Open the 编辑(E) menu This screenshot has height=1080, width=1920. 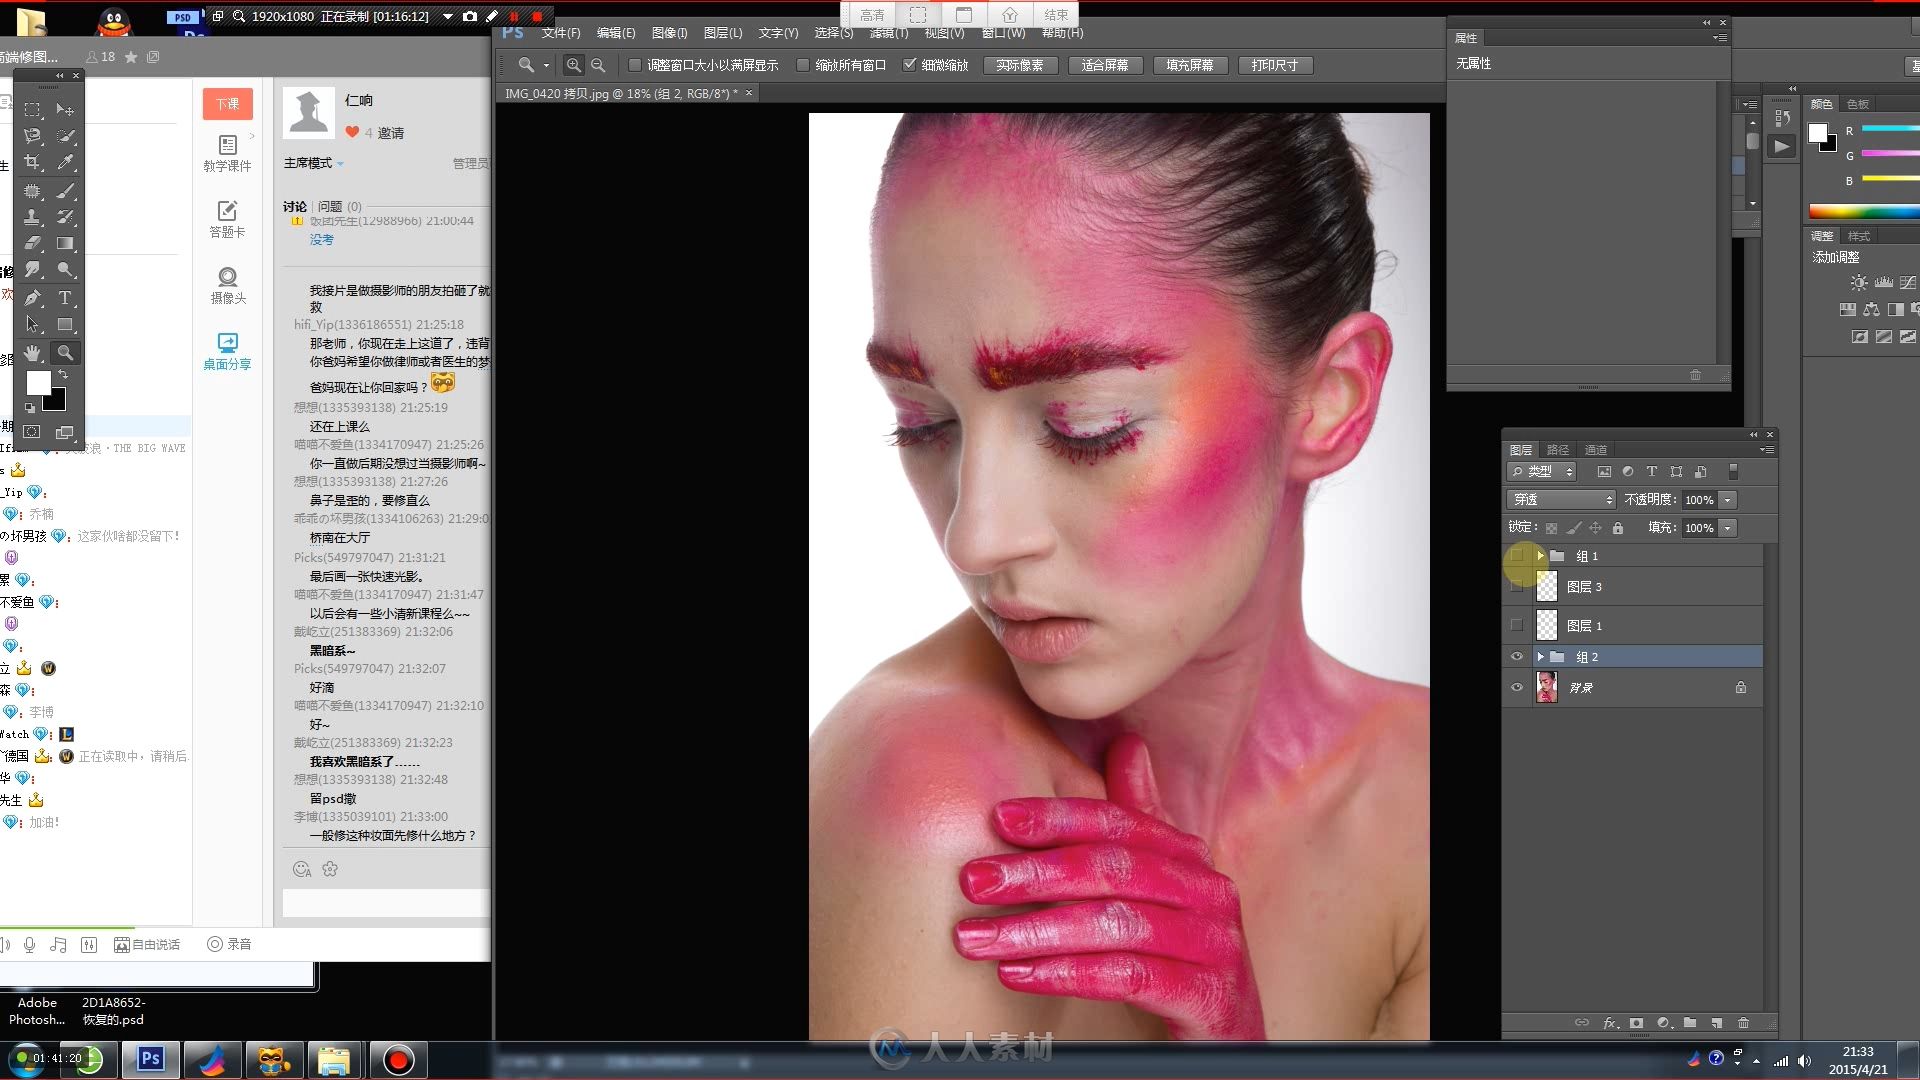click(x=616, y=33)
